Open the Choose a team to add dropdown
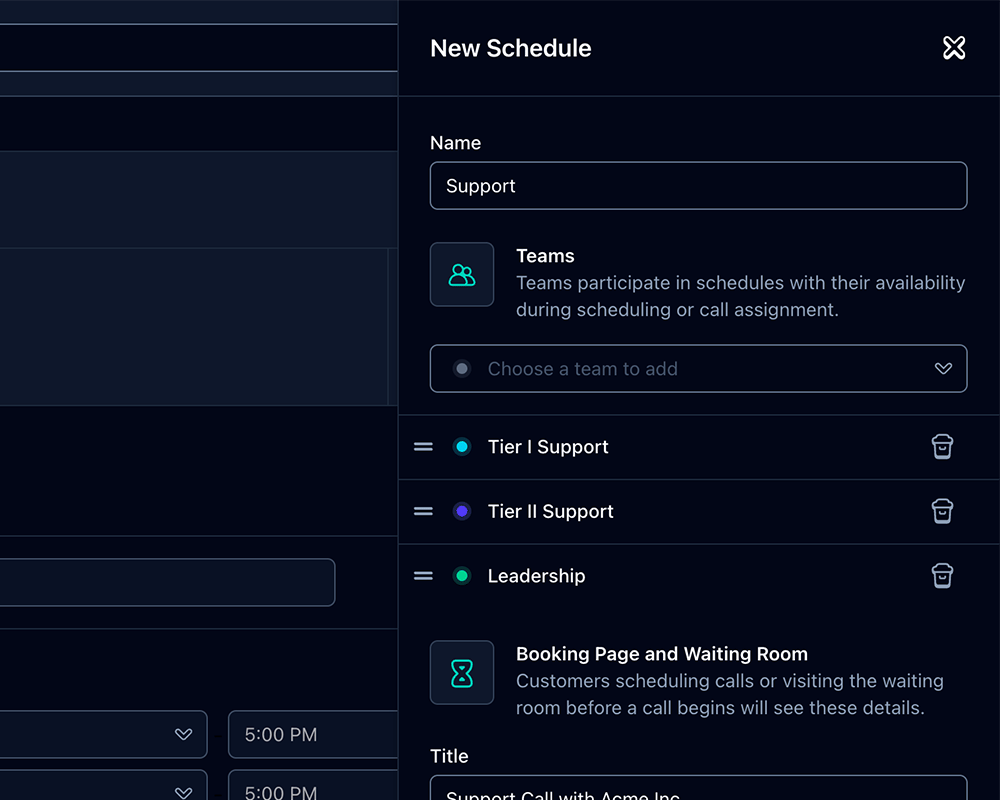Image resolution: width=1000 pixels, height=800 pixels. point(698,369)
